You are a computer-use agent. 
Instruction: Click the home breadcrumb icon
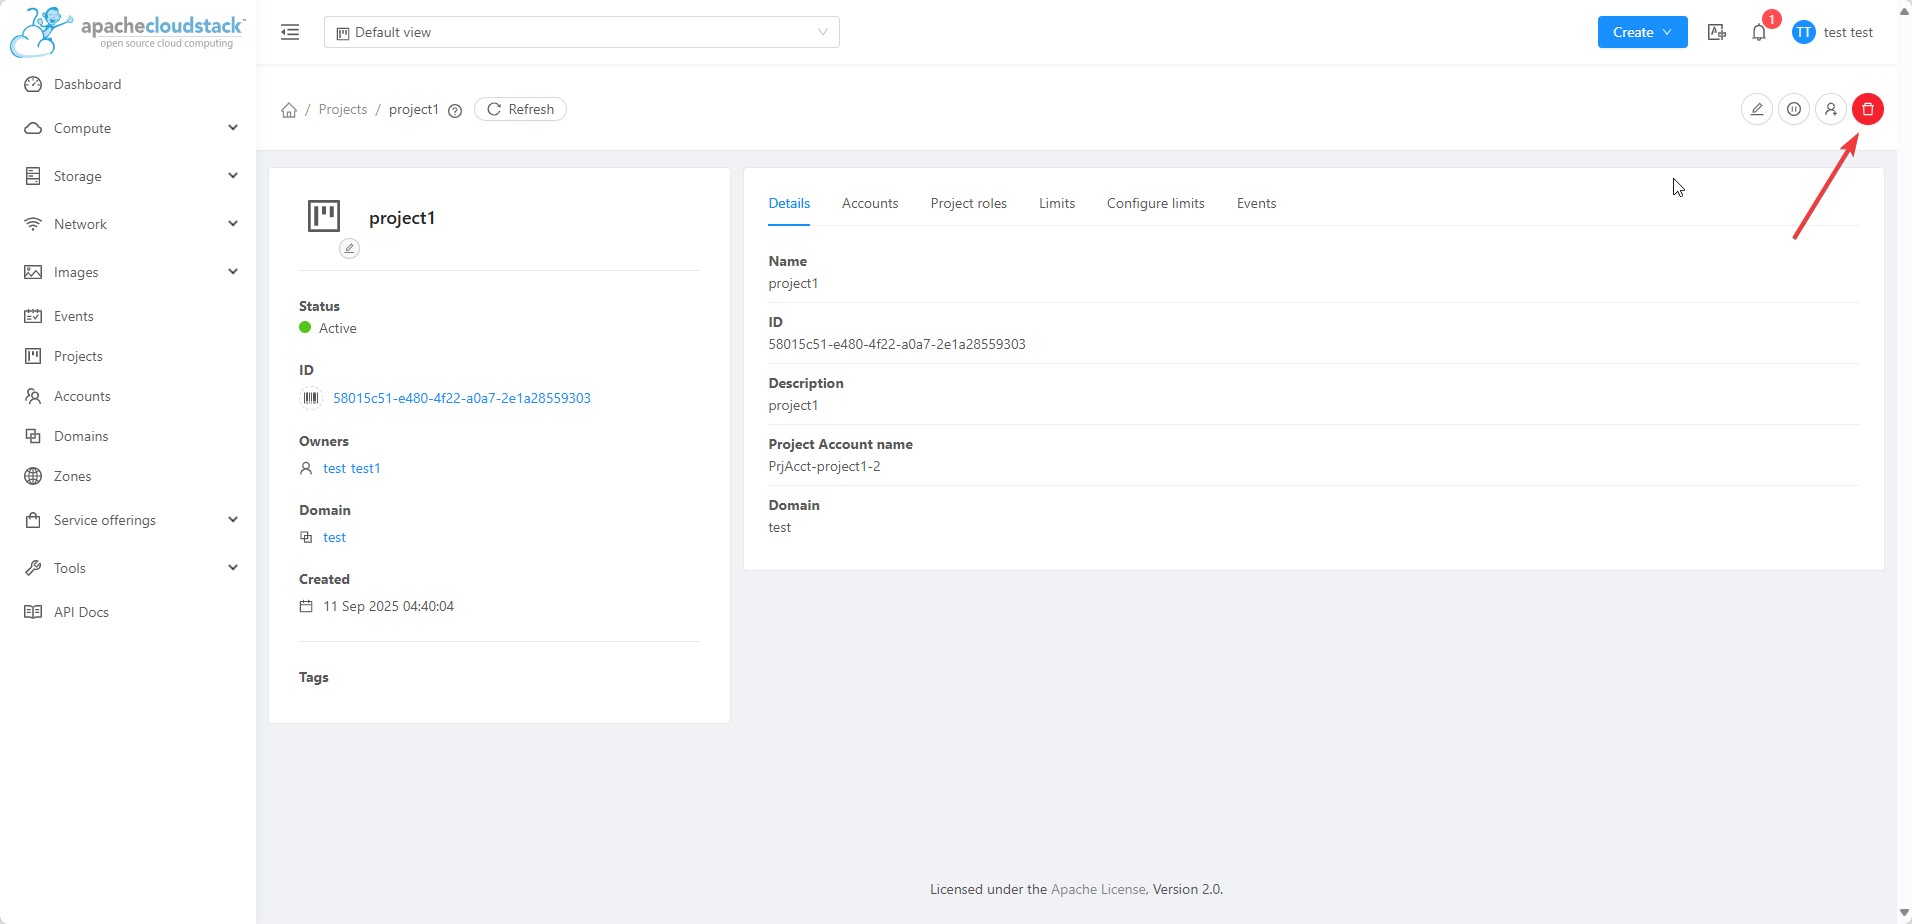[289, 110]
